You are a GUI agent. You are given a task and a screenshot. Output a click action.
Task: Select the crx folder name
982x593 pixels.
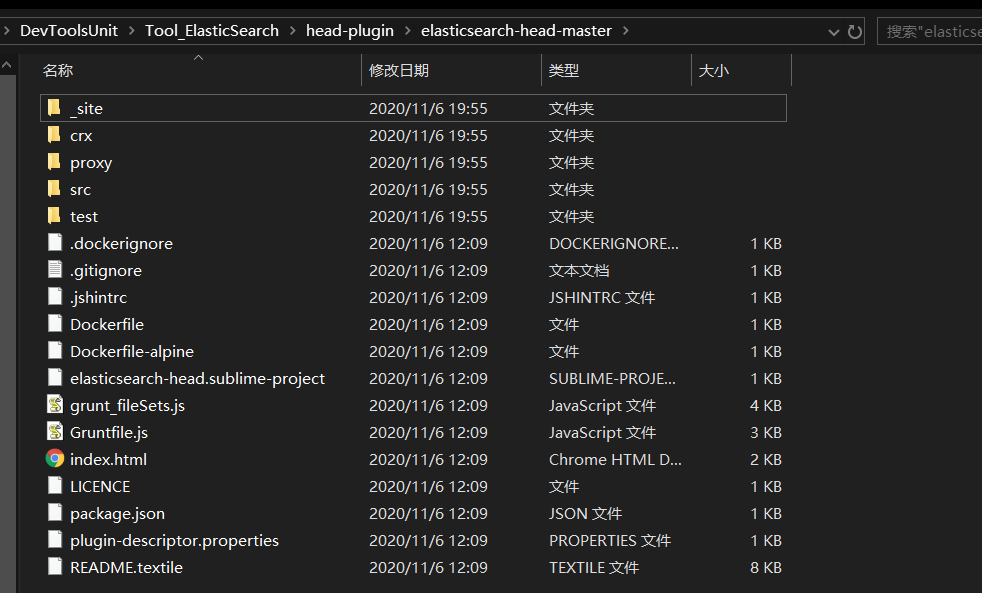(81, 135)
